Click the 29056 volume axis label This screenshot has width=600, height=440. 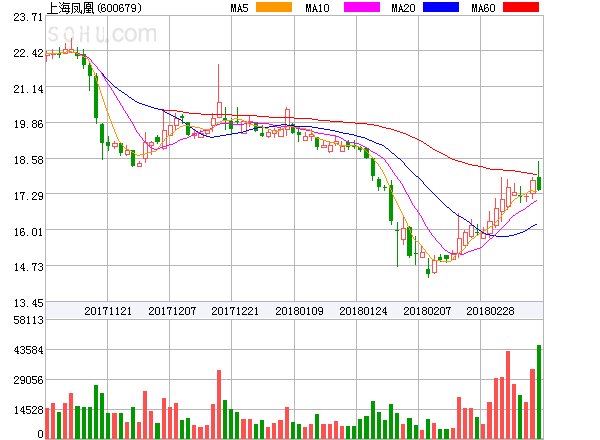pyautogui.click(x=28, y=380)
